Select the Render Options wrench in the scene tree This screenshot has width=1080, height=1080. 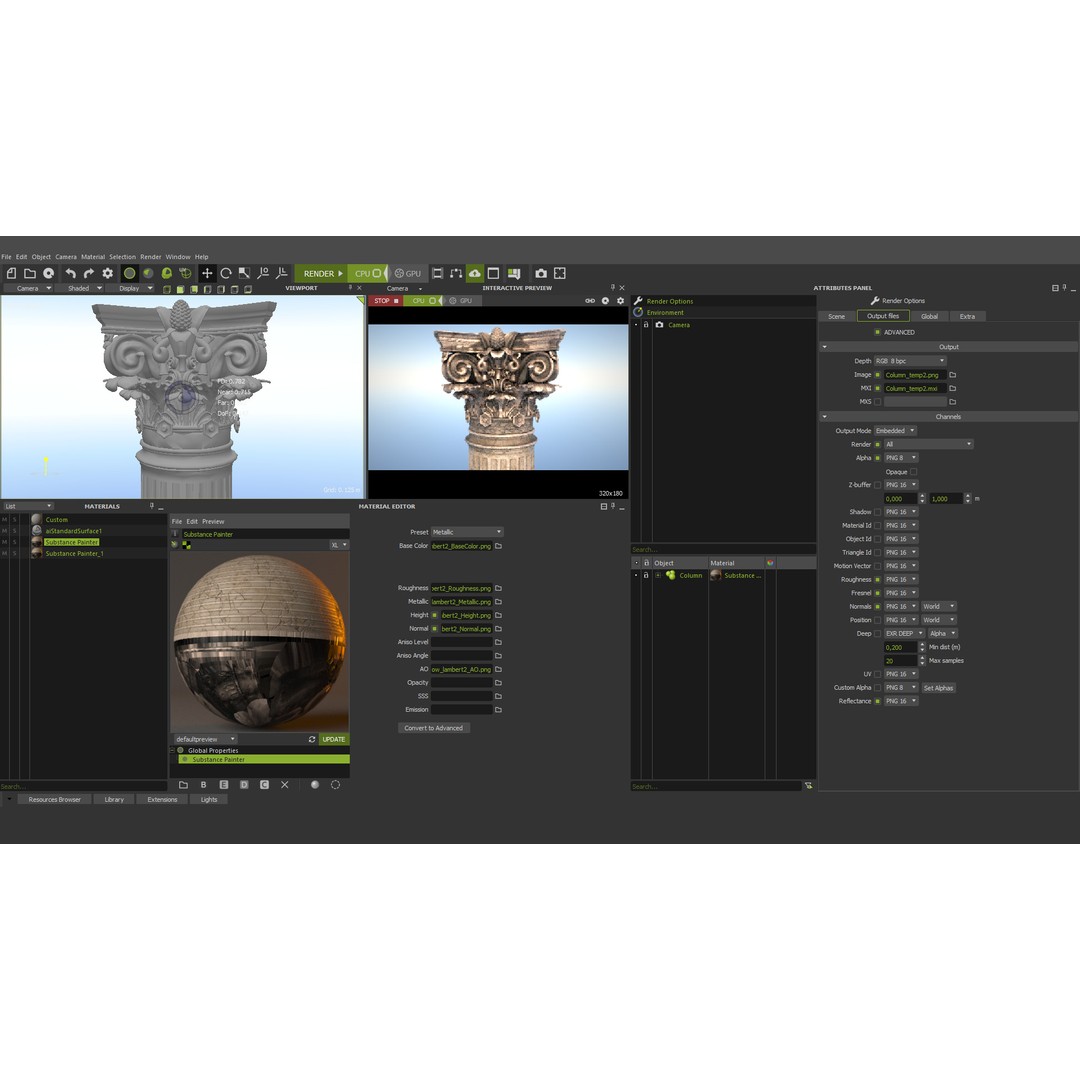click(639, 301)
